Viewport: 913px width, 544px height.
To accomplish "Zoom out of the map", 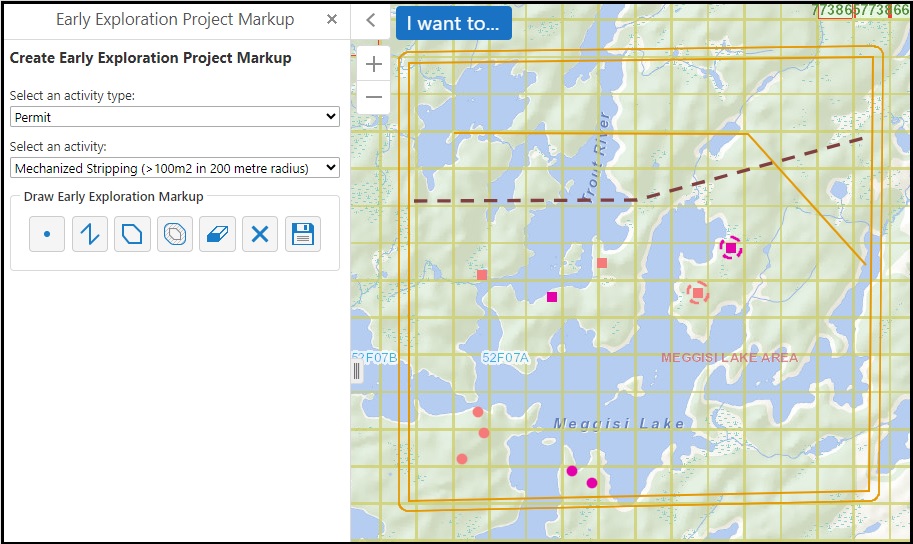I will 374,97.
